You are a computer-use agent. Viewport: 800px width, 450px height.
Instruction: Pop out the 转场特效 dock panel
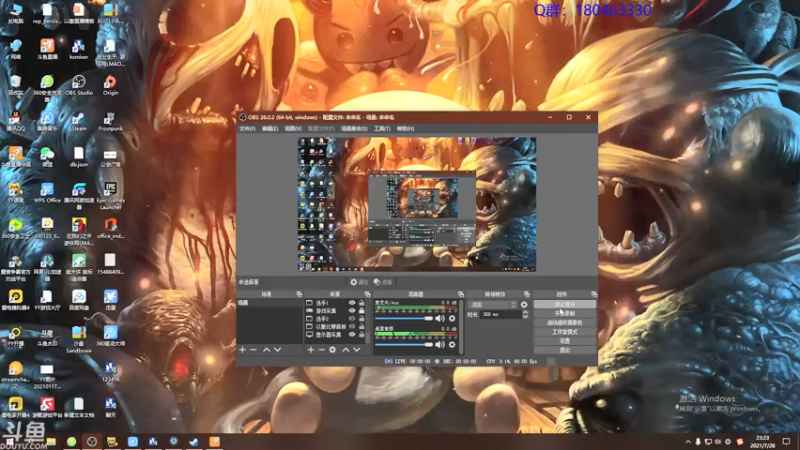527,294
